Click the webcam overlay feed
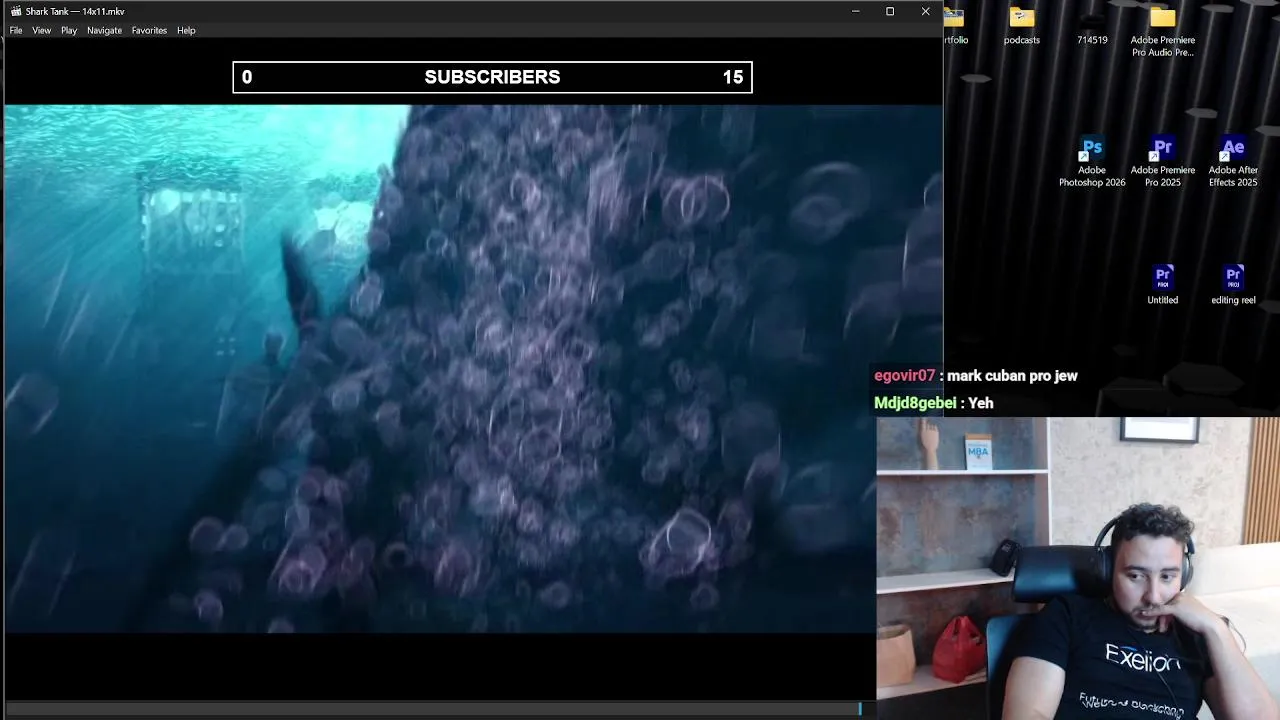The width and height of the screenshot is (1280, 720). point(1078,568)
